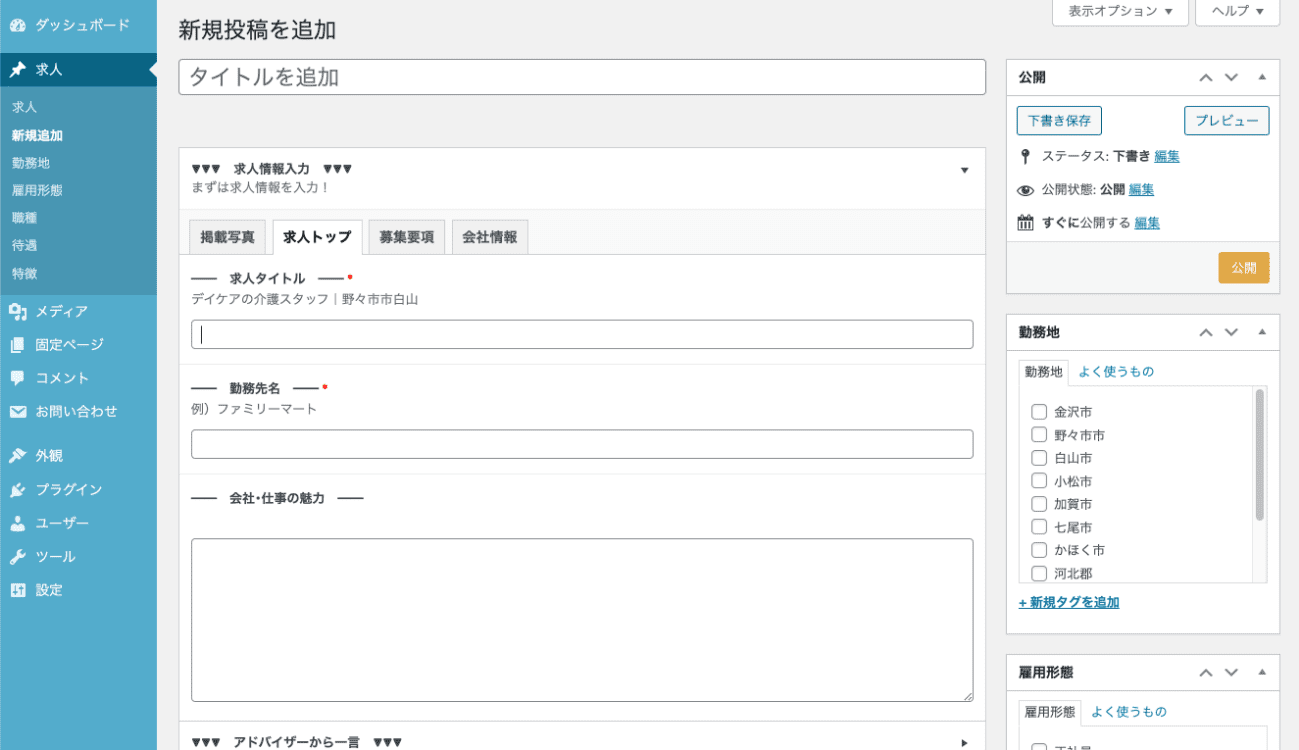Screen dimensions: 1299x750
Task: Select the 求人トップ tab
Action: (317, 237)
